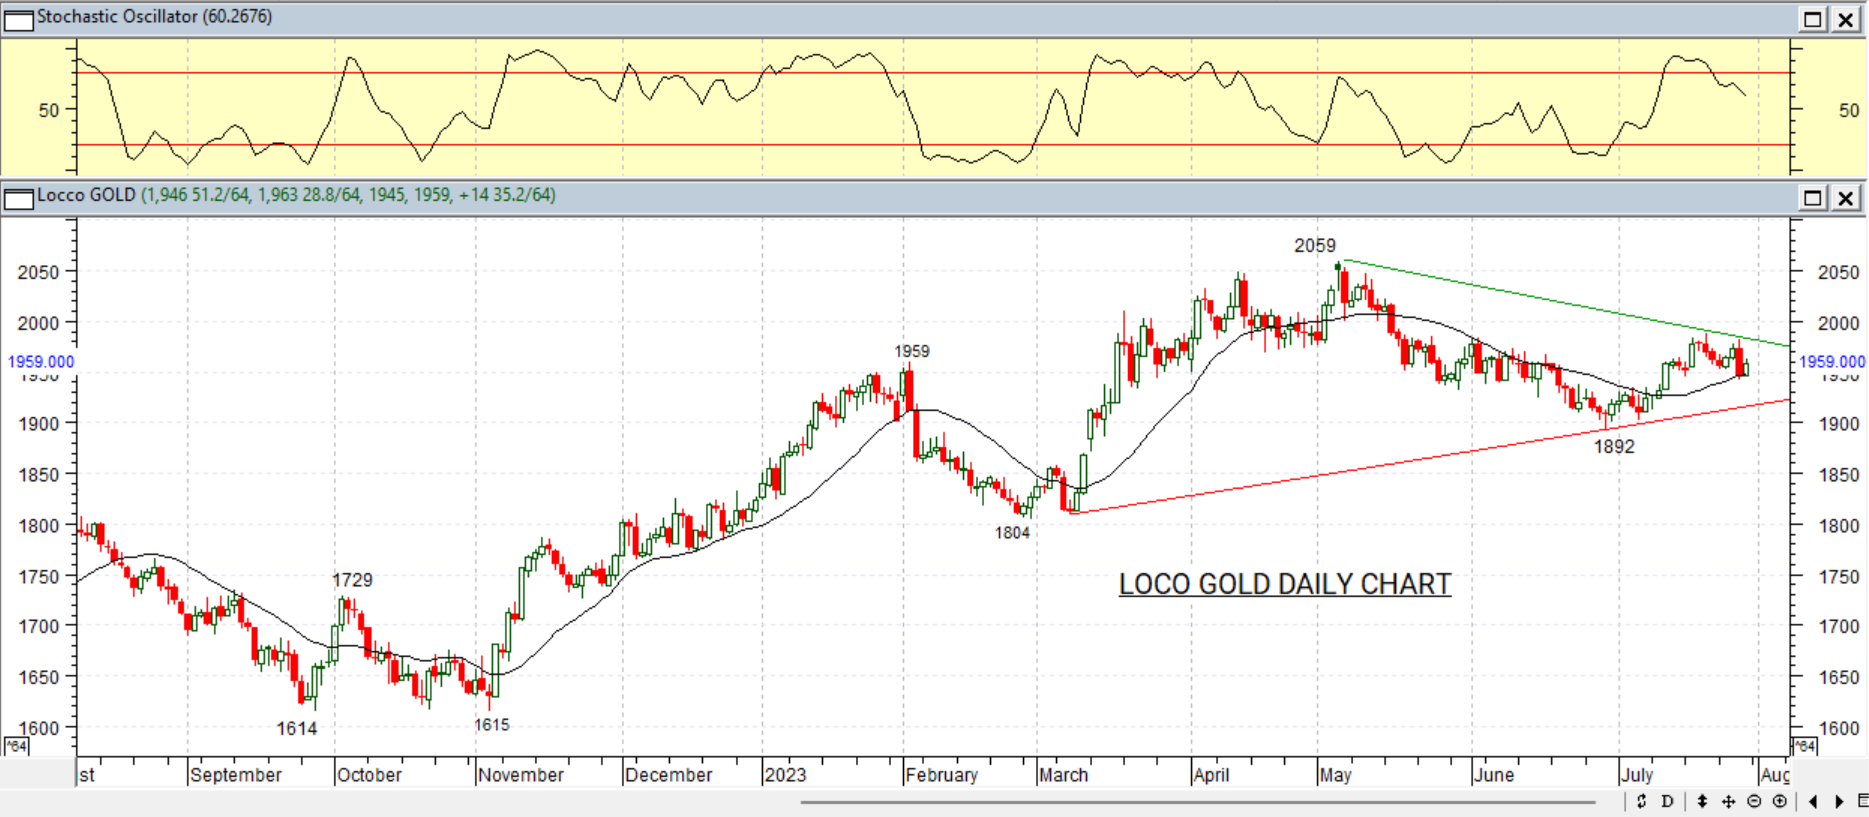Image resolution: width=1869 pixels, height=817 pixels.
Task: Click the 1892 low price label
Action: click(1614, 447)
